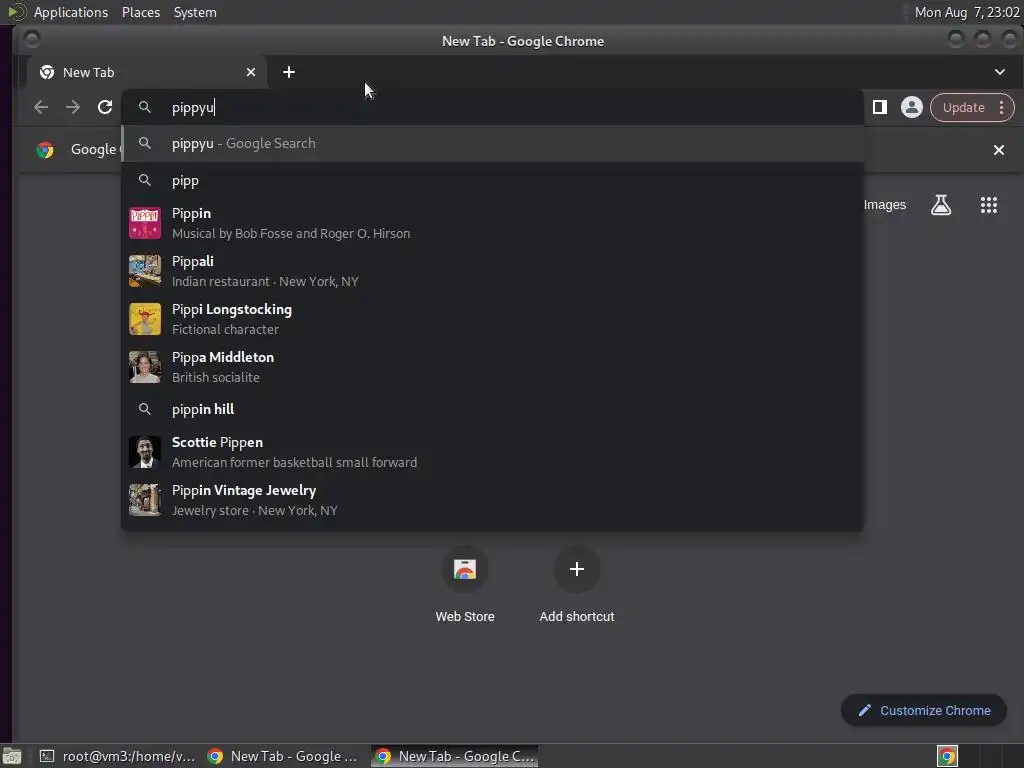Click the Add shortcut plus button
Viewport: 1024px width, 768px height.
click(577, 569)
